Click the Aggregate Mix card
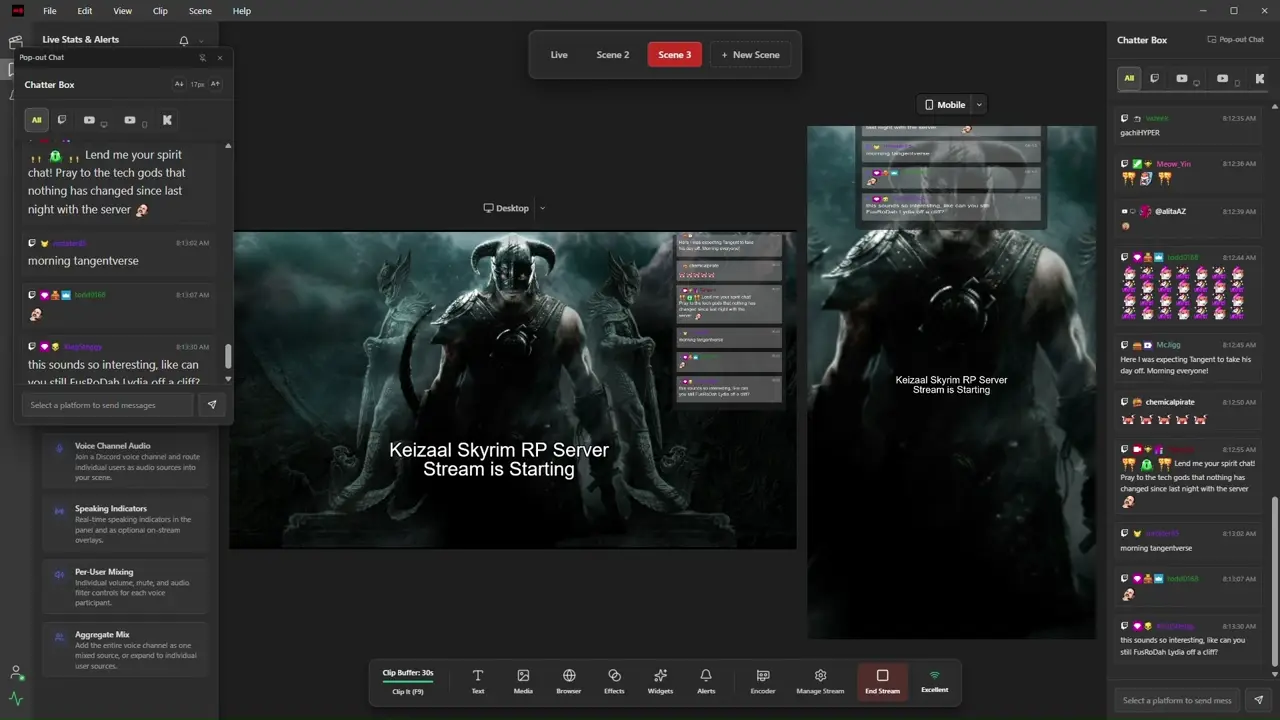The image size is (1280, 720). coord(126,649)
